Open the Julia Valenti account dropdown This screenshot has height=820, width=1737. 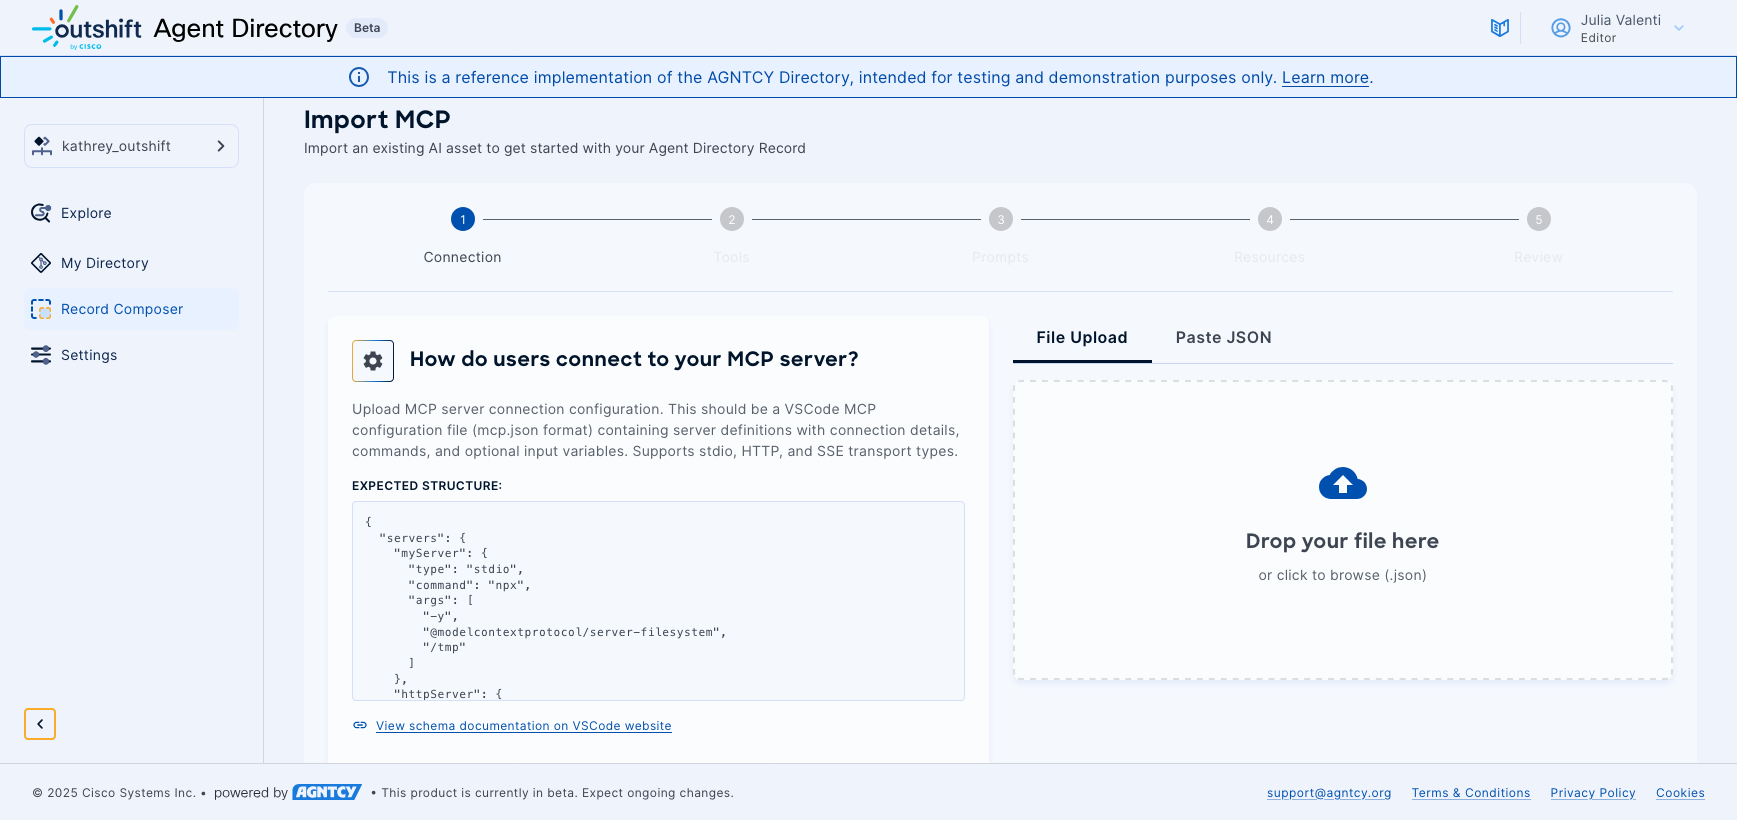click(1679, 28)
